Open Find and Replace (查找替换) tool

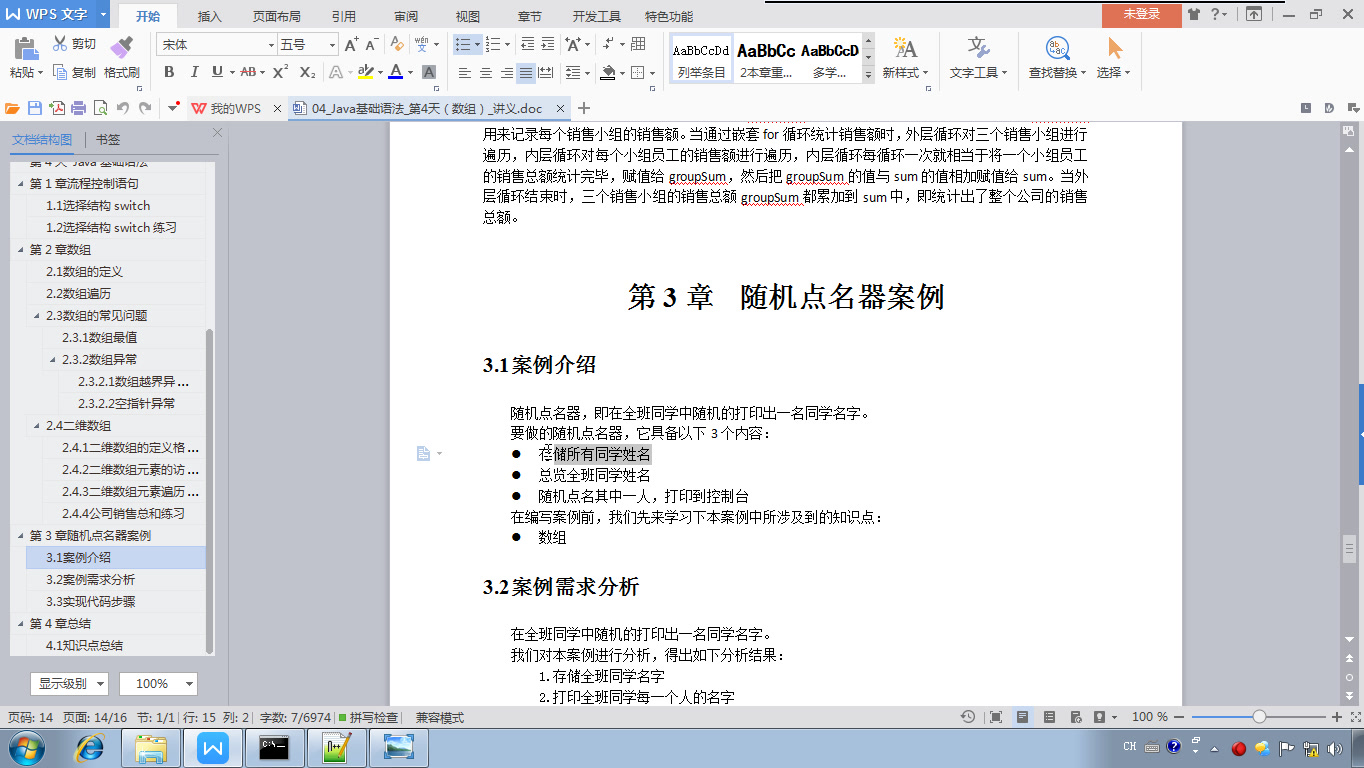pos(1058,58)
